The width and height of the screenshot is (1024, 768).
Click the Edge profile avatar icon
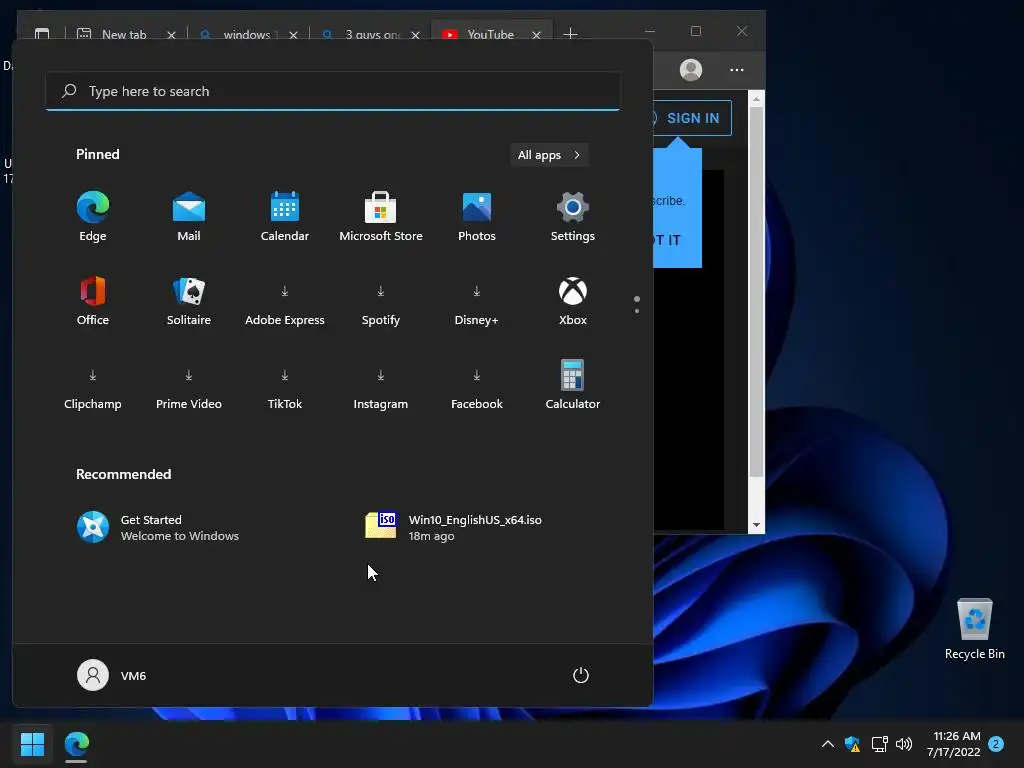click(690, 70)
